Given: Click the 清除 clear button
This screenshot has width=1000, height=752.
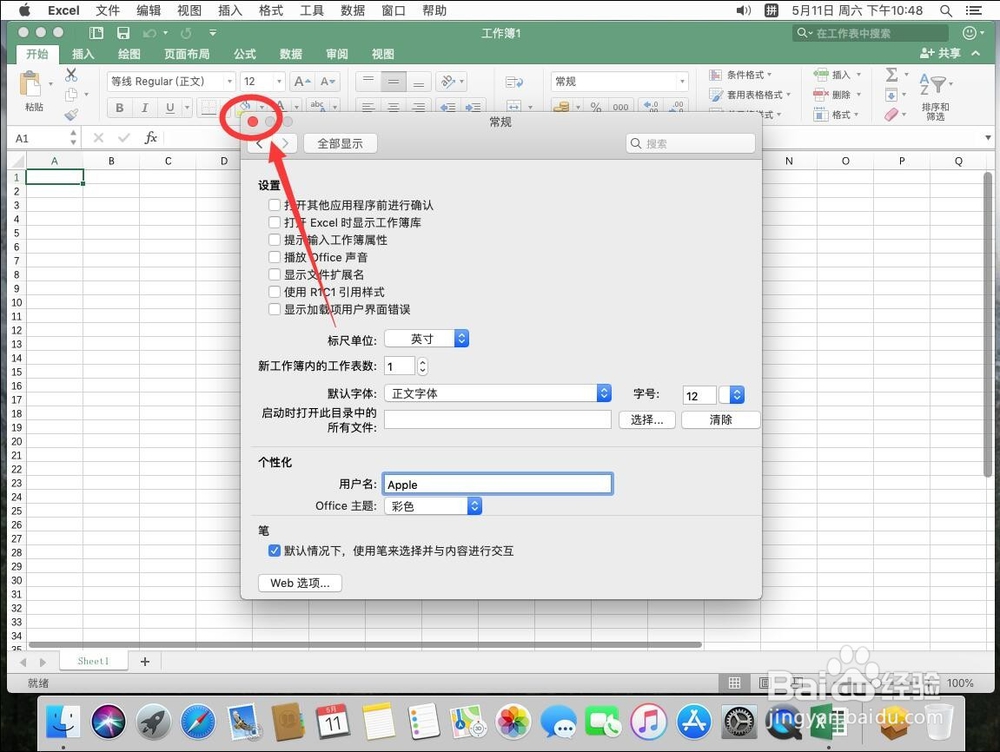Looking at the screenshot, I should click(x=721, y=420).
